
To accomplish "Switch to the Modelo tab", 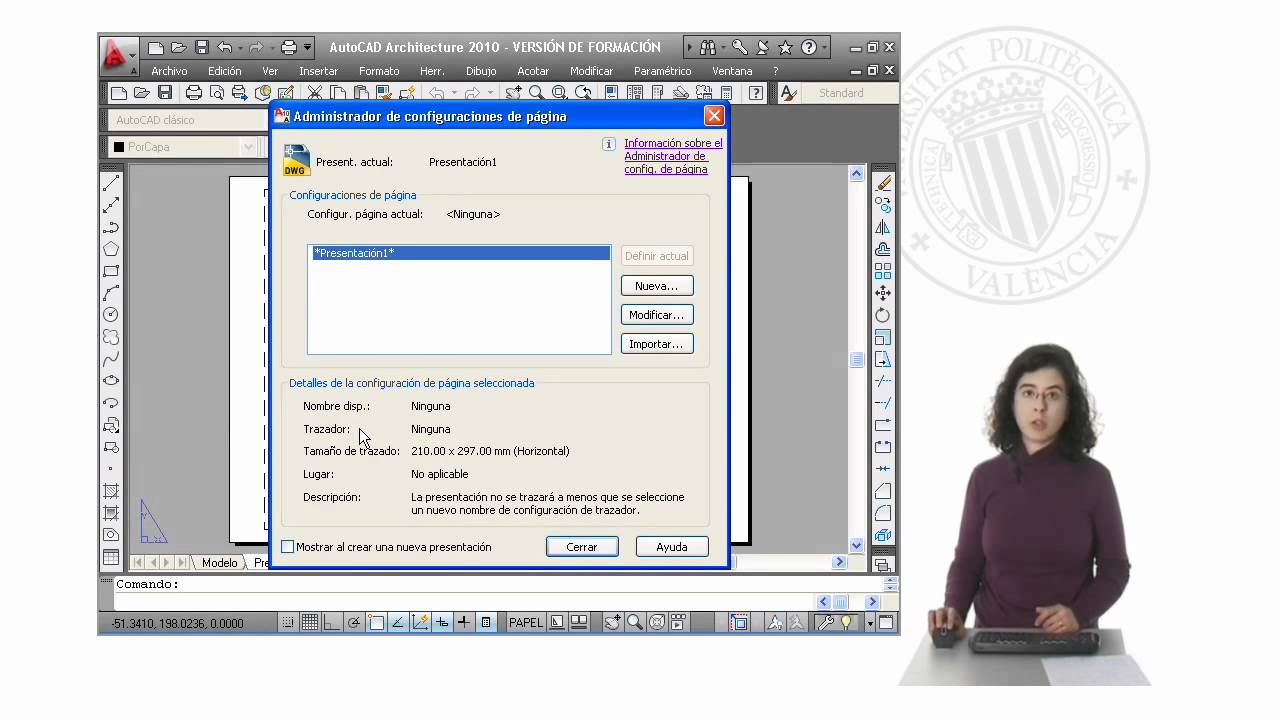I will click(x=219, y=563).
